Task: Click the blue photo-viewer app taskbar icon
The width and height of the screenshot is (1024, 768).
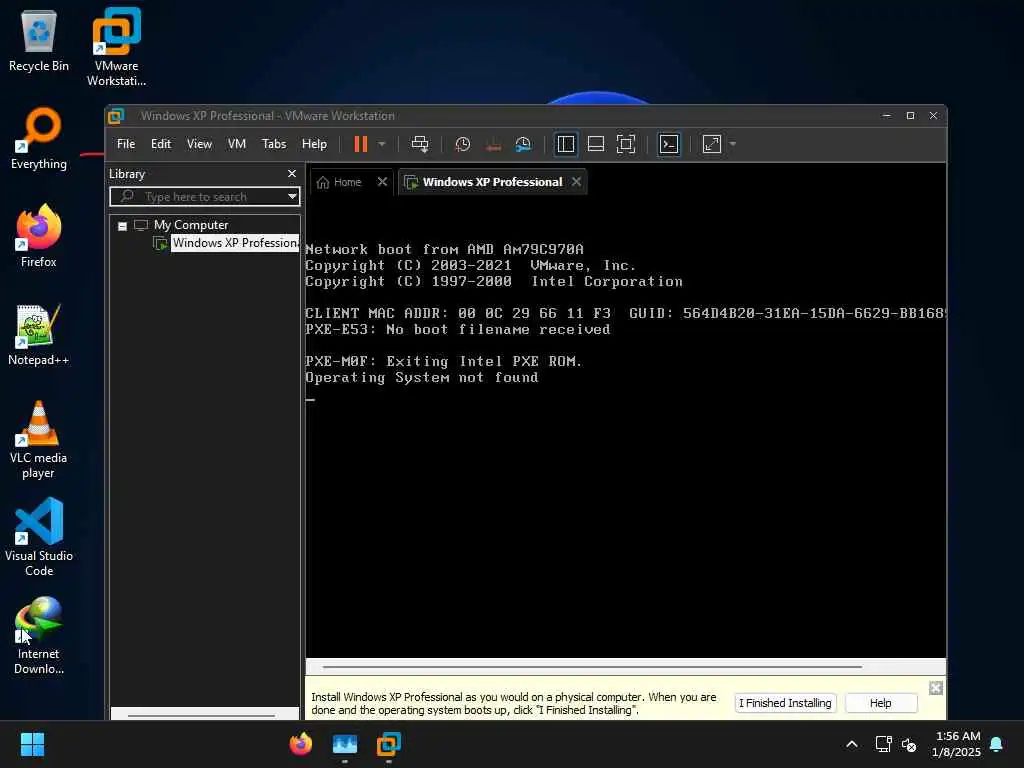Action: click(x=345, y=744)
